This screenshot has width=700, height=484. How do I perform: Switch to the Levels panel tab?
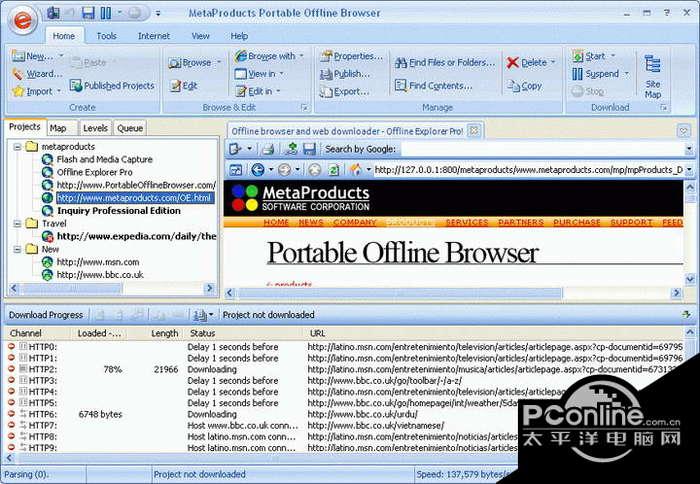[x=96, y=129]
